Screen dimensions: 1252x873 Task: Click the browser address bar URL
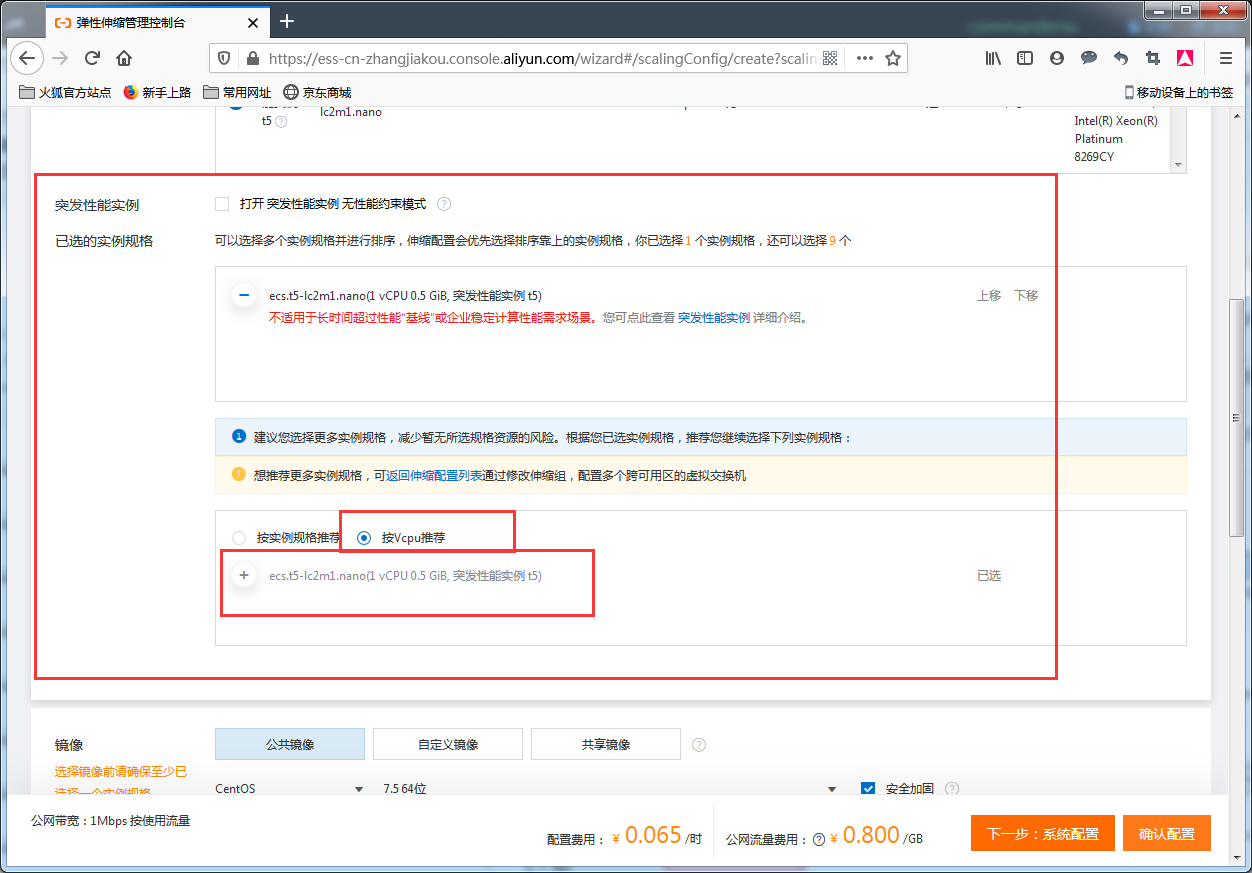click(540, 58)
